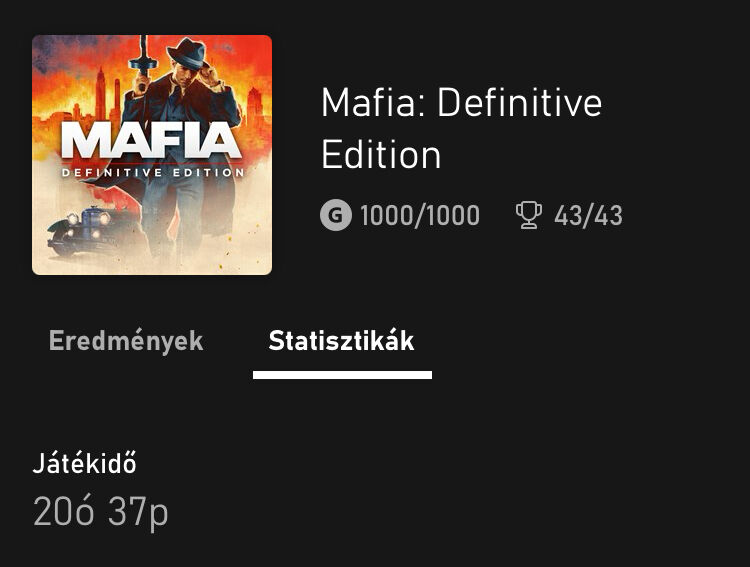The image size is (750, 567).
Task: Click the MAFIA logo on the cover
Action: (x=152, y=140)
